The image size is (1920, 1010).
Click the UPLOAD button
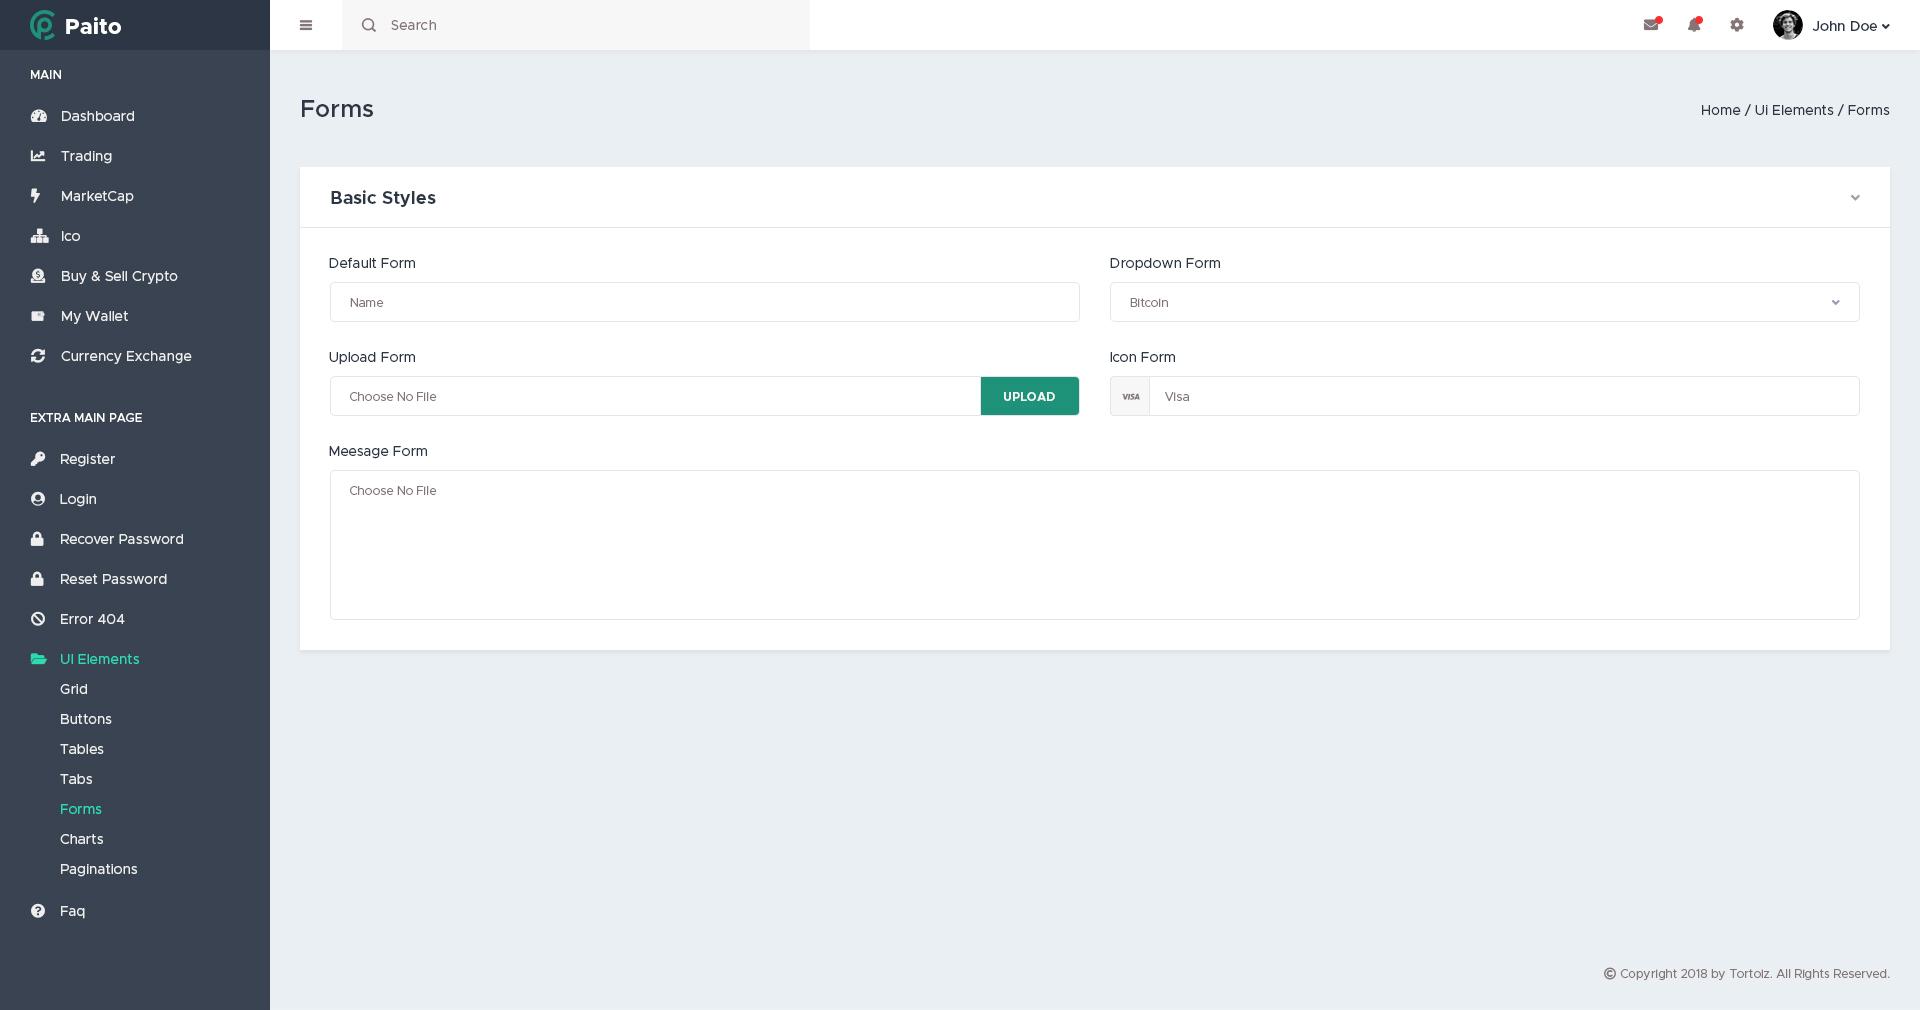point(1029,396)
